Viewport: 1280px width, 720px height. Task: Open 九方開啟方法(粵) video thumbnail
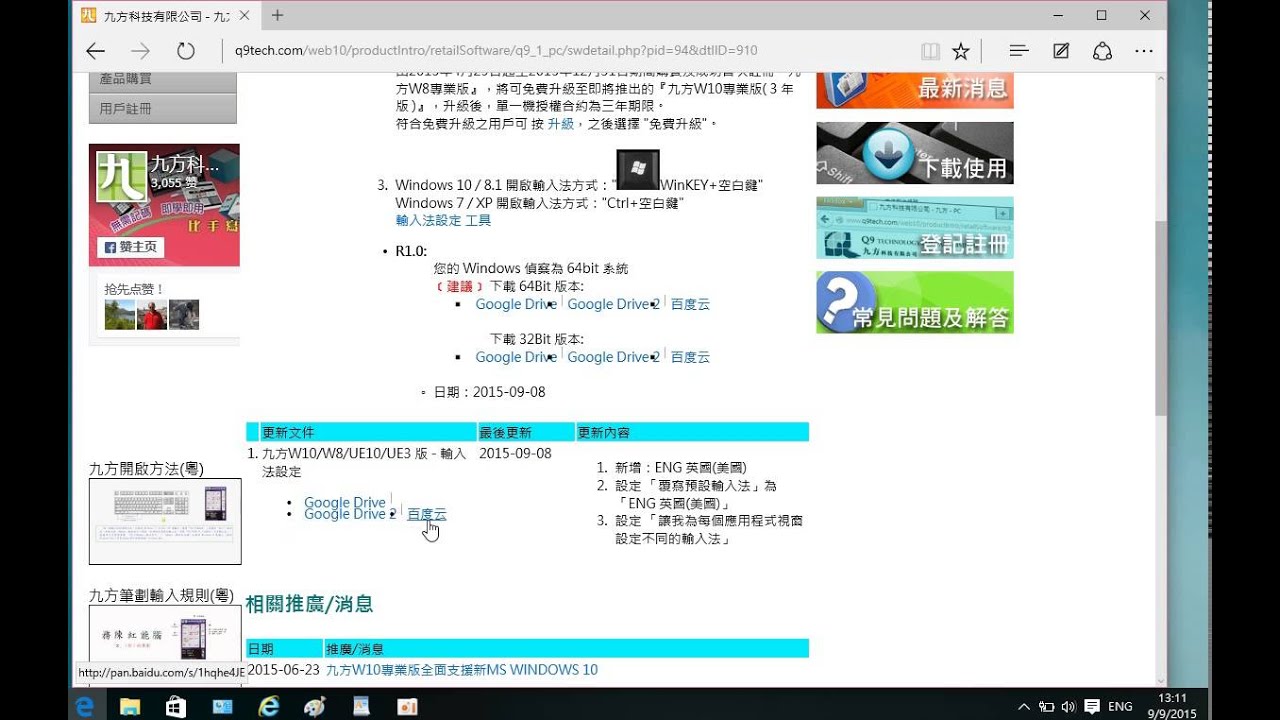(x=165, y=521)
